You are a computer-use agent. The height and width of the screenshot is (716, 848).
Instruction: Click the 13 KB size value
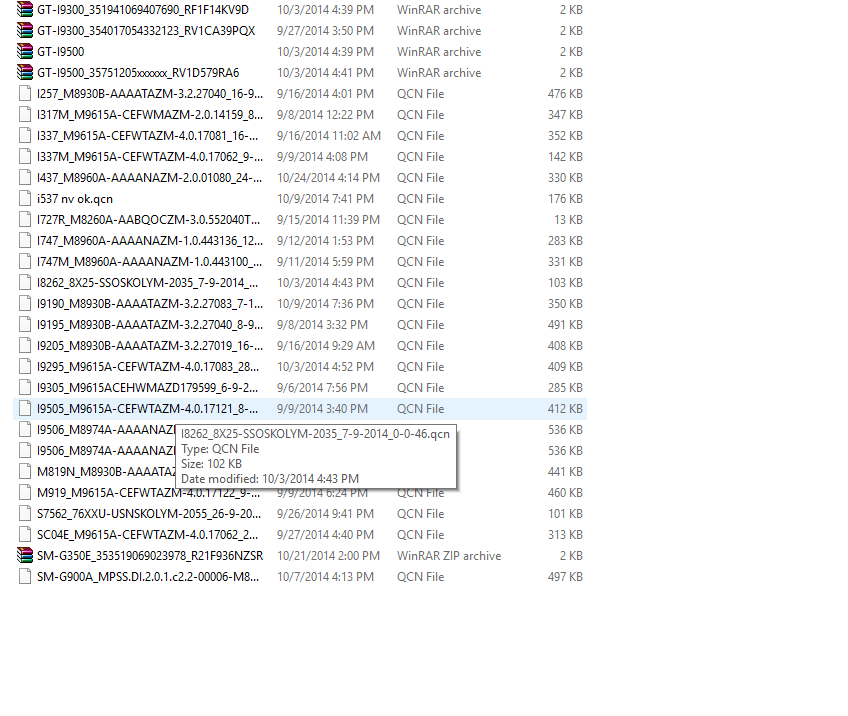click(568, 220)
